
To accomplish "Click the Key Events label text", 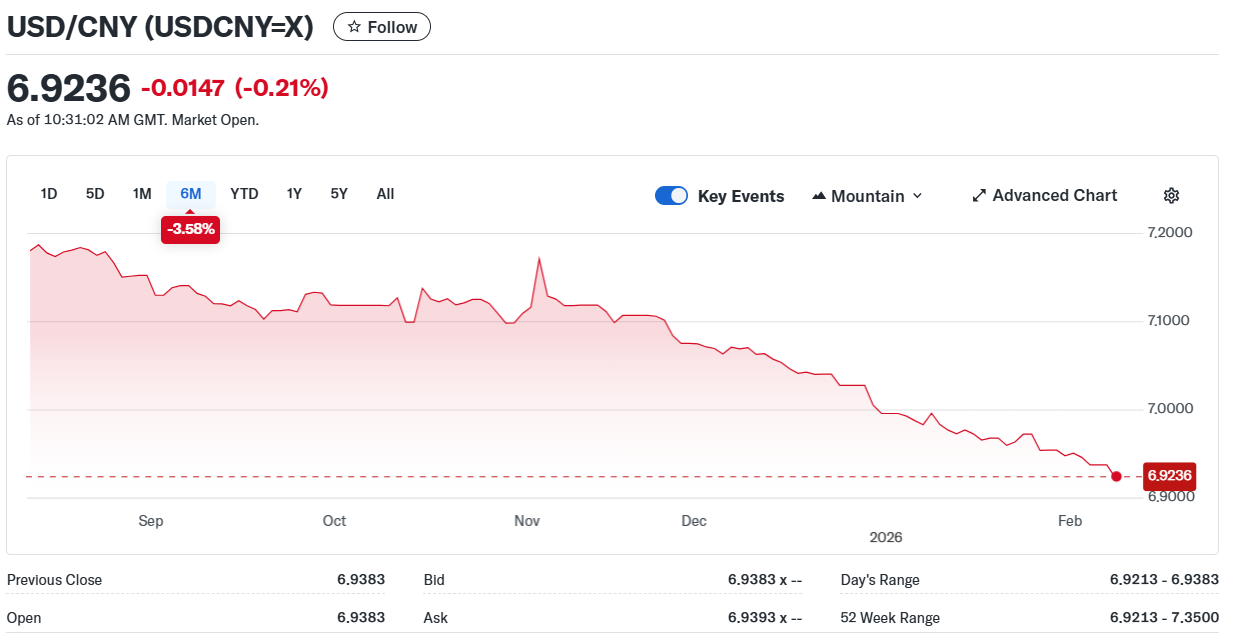I will click(741, 196).
